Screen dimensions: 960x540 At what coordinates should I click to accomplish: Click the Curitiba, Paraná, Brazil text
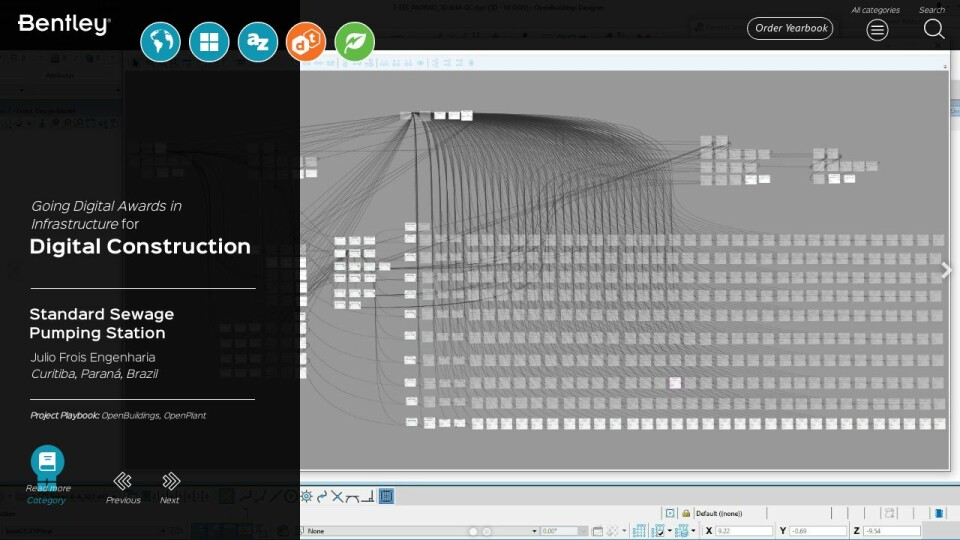tap(95, 373)
